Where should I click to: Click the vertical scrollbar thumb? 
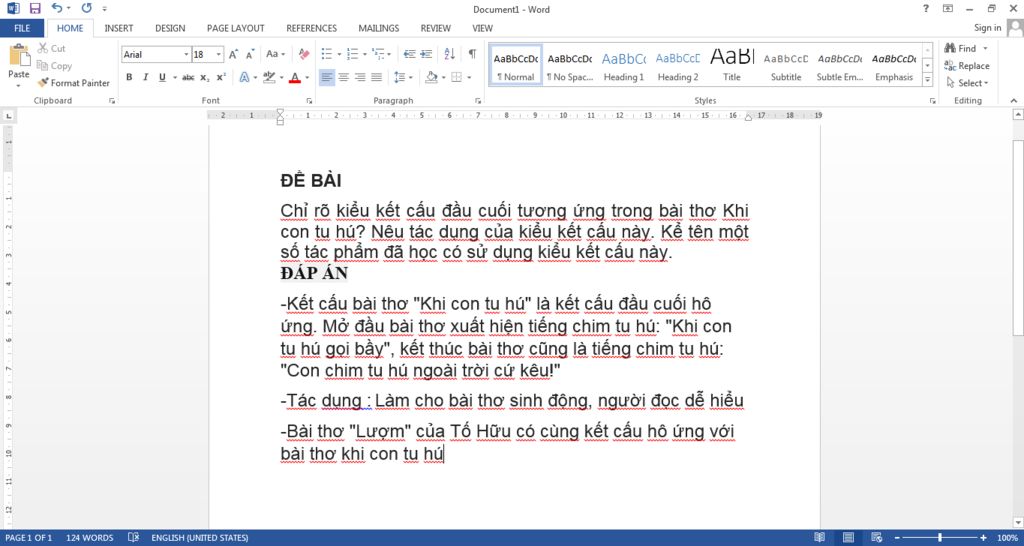coord(1018,238)
